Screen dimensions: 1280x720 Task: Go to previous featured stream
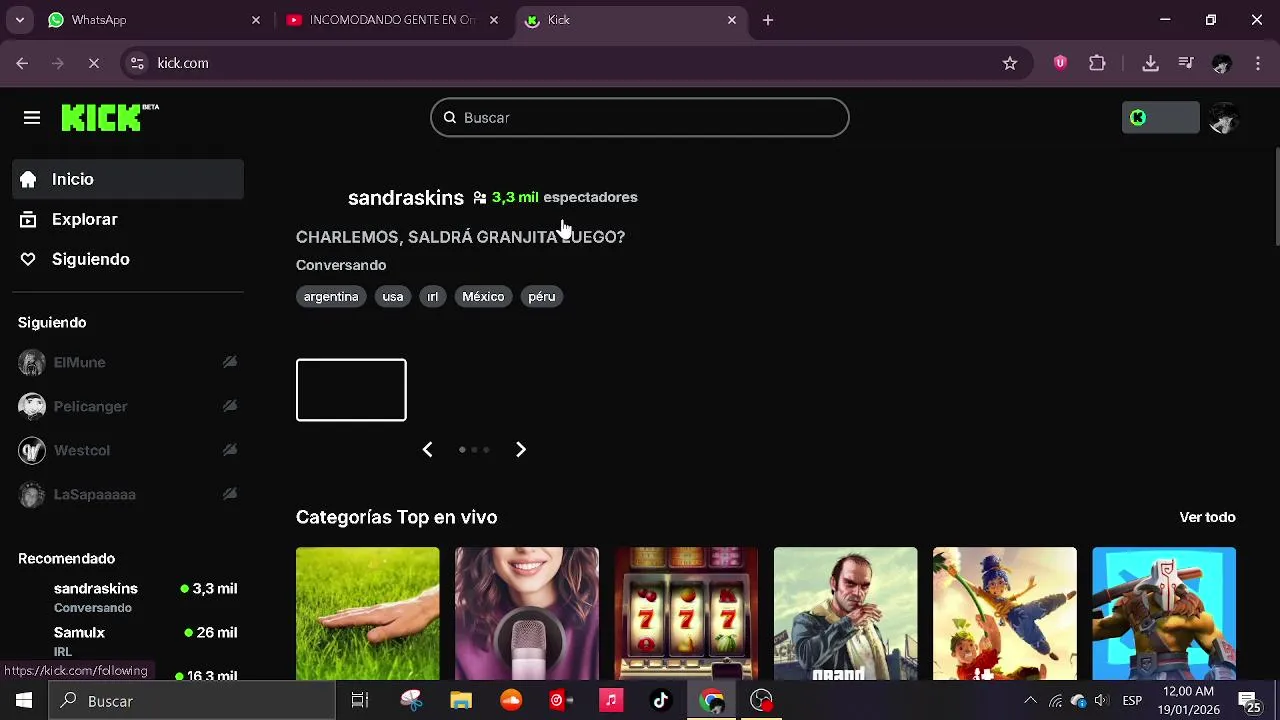pyautogui.click(x=427, y=450)
